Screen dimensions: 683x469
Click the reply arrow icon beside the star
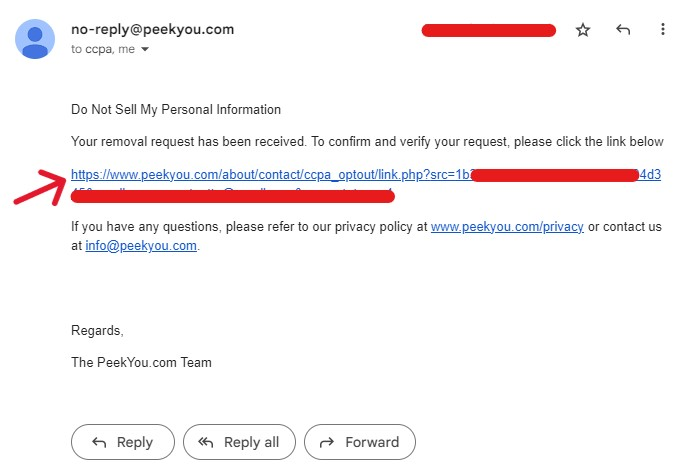(x=623, y=30)
